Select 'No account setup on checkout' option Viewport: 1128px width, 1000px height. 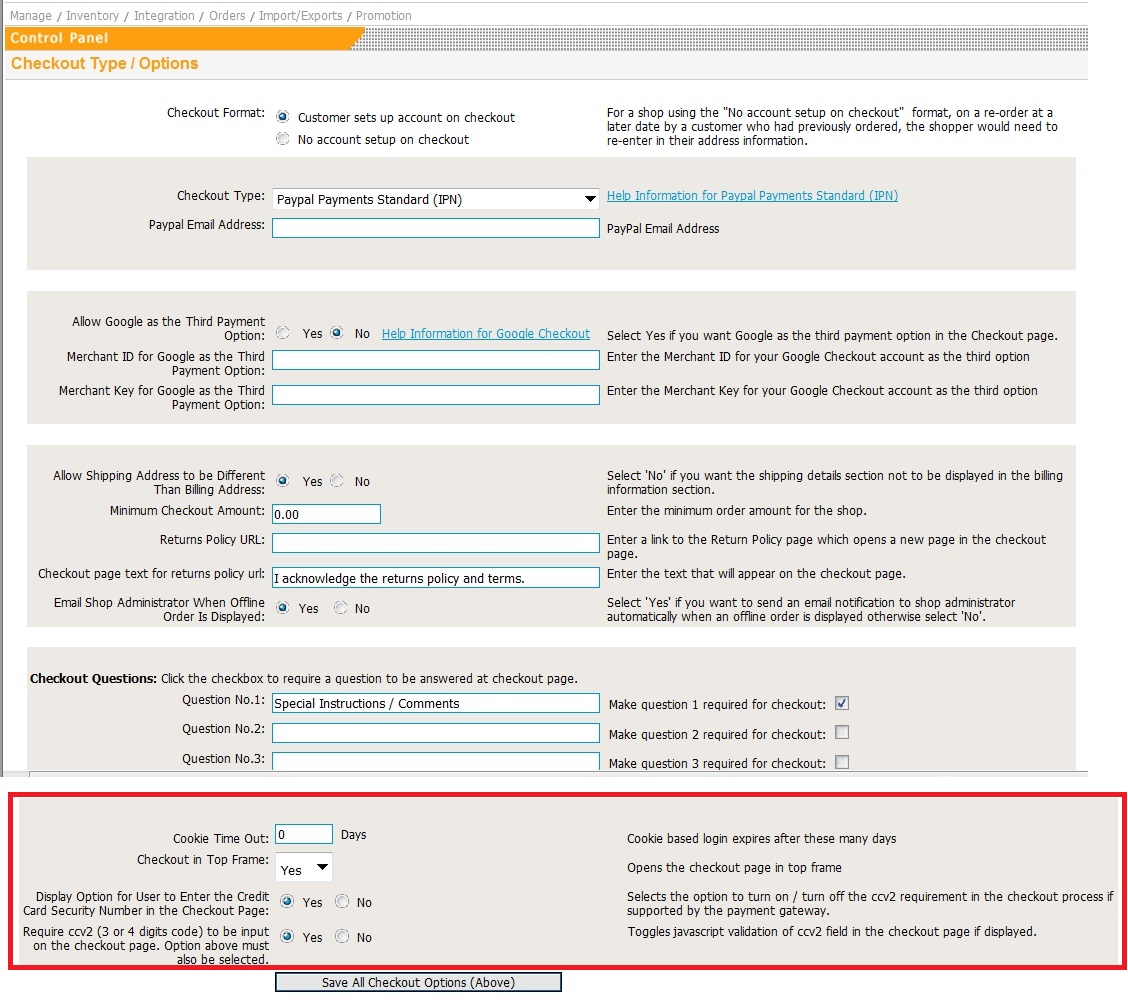283,140
